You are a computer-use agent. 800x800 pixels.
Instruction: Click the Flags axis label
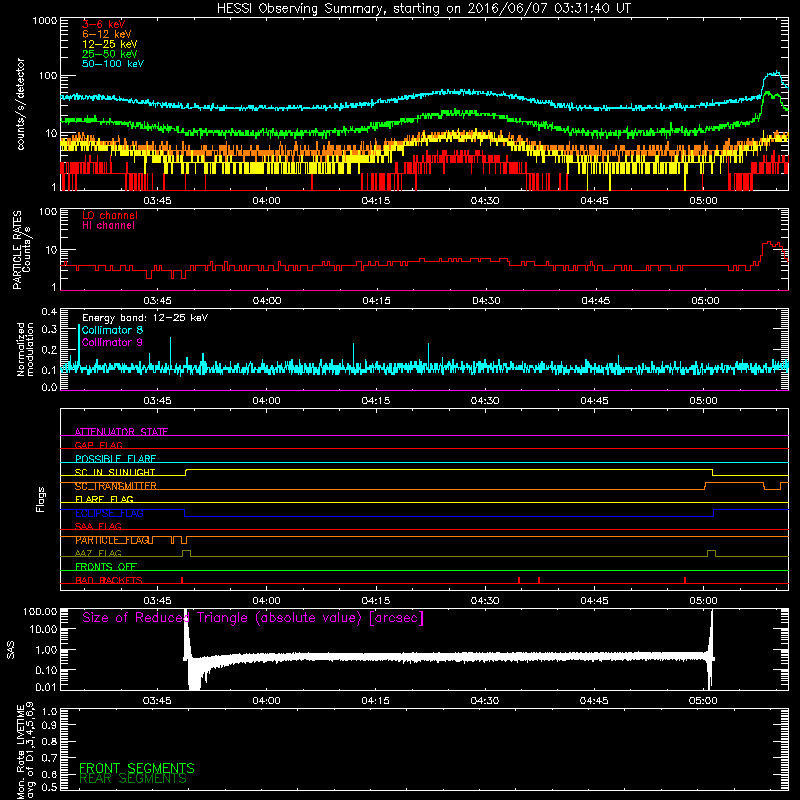(40, 499)
